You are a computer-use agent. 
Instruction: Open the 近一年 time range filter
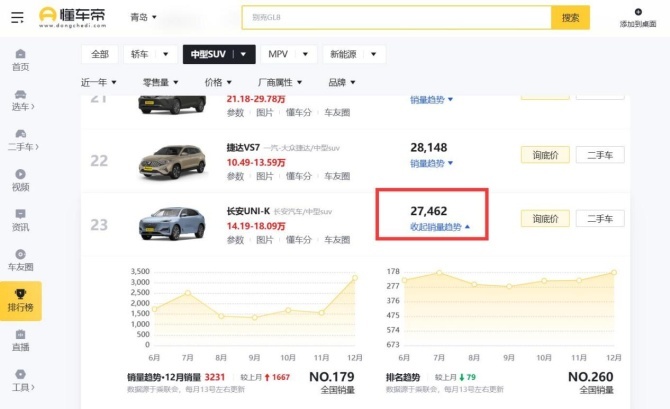(x=99, y=82)
